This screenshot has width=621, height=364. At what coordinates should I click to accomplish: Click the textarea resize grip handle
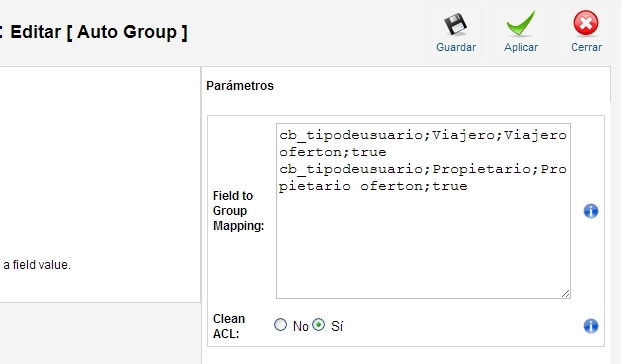point(566,293)
